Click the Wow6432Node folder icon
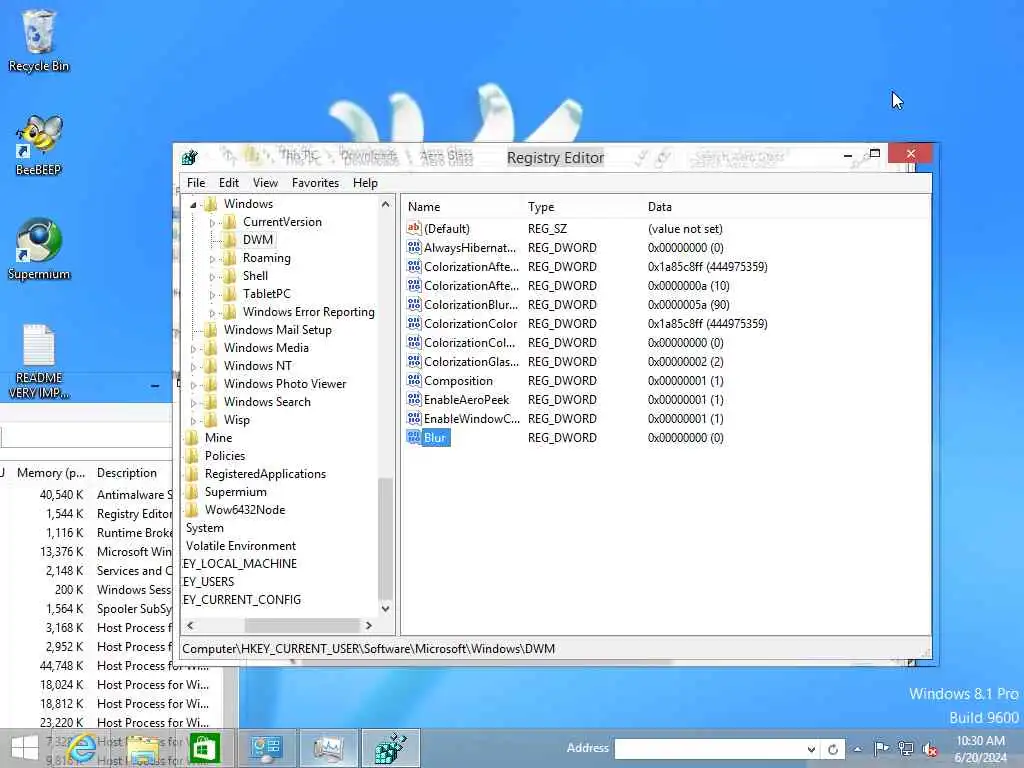1024x768 pixels. 192,510
